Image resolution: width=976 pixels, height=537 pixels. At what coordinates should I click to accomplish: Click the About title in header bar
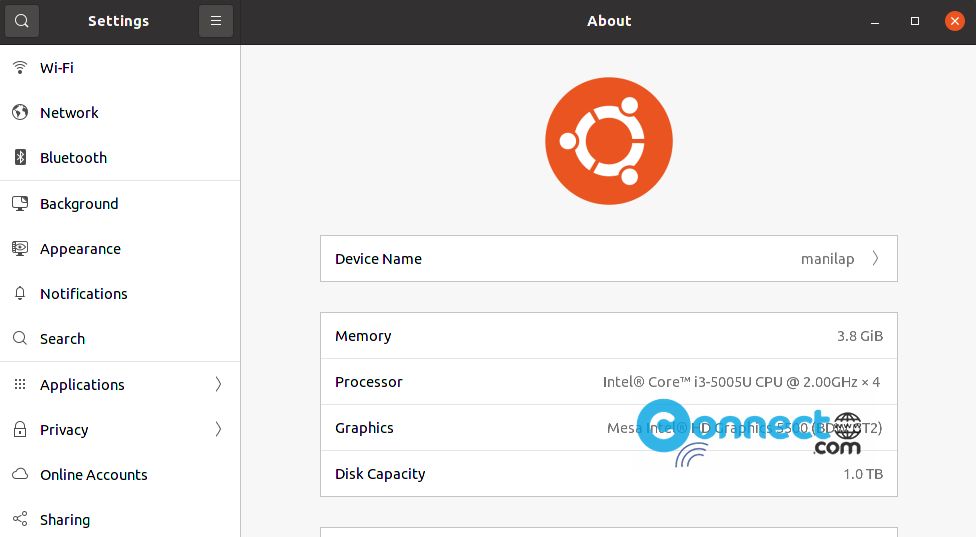click(609, 21)
